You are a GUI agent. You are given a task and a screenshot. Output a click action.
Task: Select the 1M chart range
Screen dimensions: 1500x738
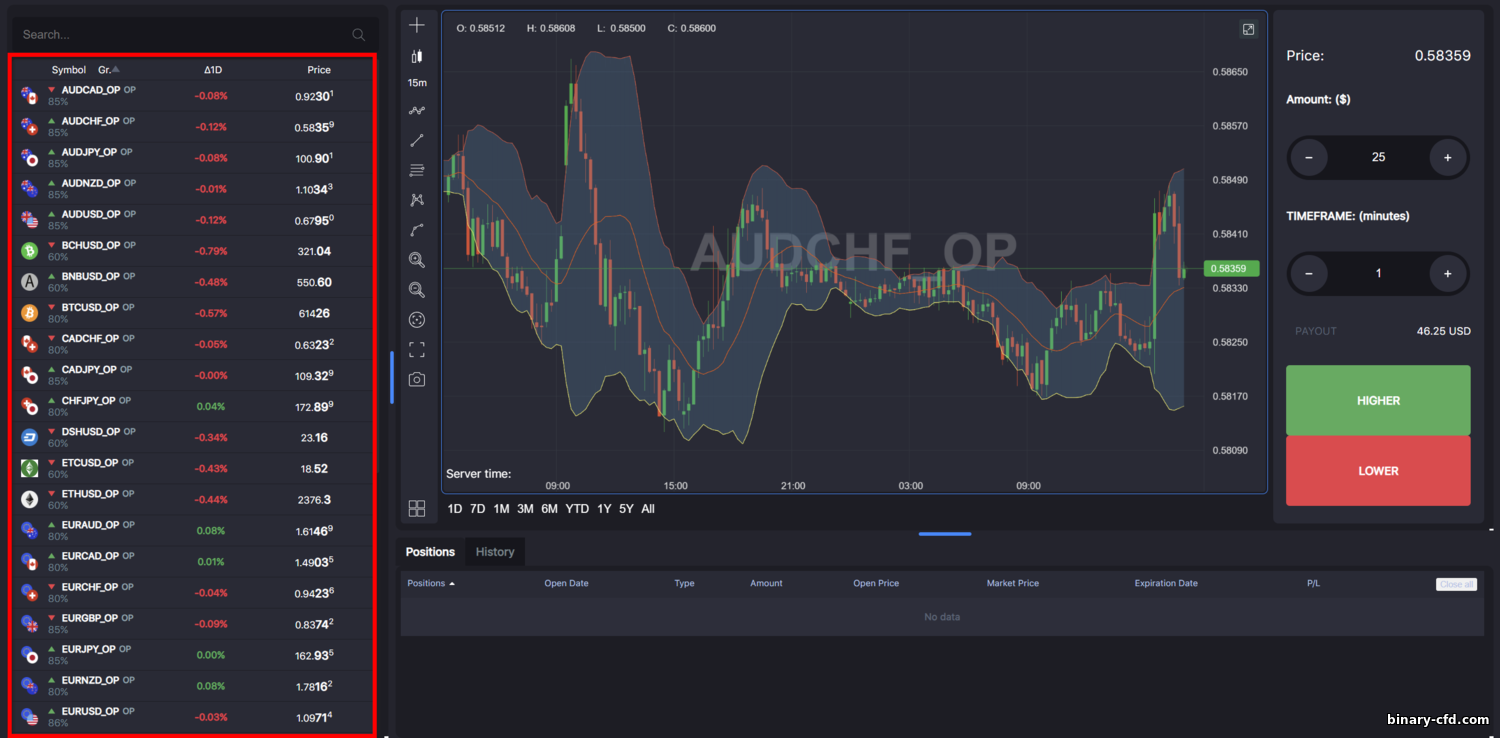pyautogui.click(x=501, y=509)
